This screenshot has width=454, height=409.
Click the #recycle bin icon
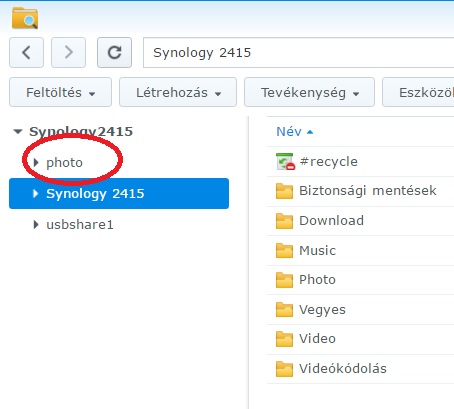pyautogui.click(x=285, y=162)
